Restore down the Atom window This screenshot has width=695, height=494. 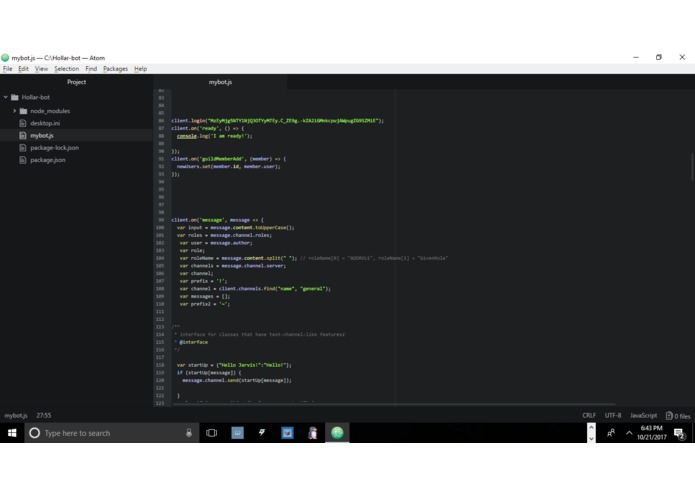tap(659, 57)
